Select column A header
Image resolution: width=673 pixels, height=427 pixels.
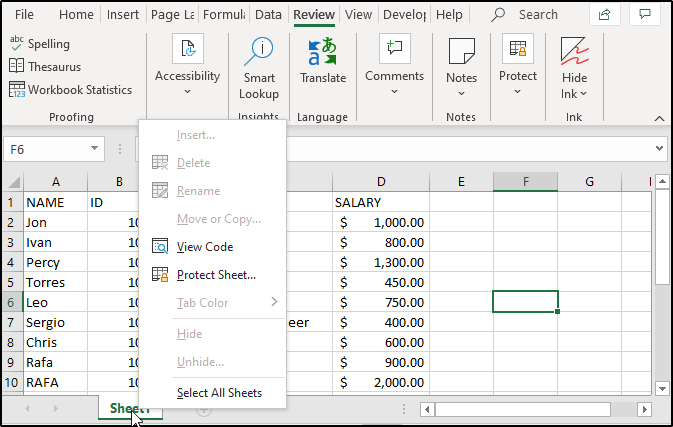click(56, 182)
